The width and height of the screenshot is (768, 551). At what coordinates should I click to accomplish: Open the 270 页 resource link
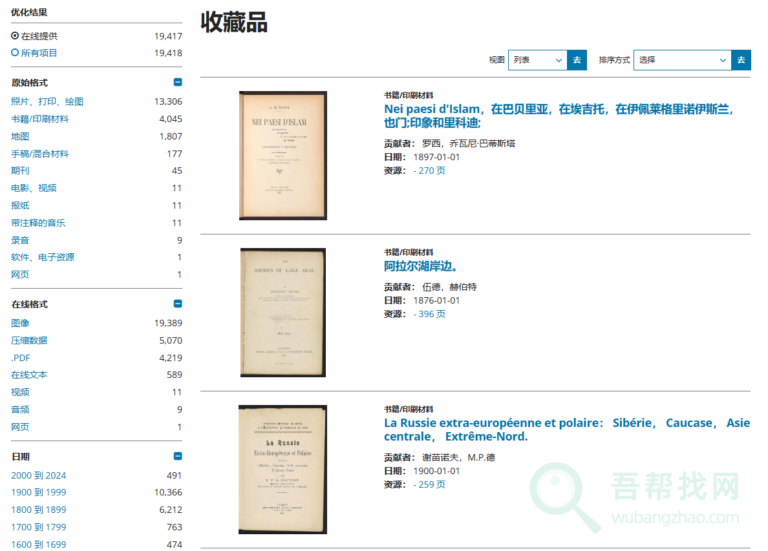tap(430, 170)
